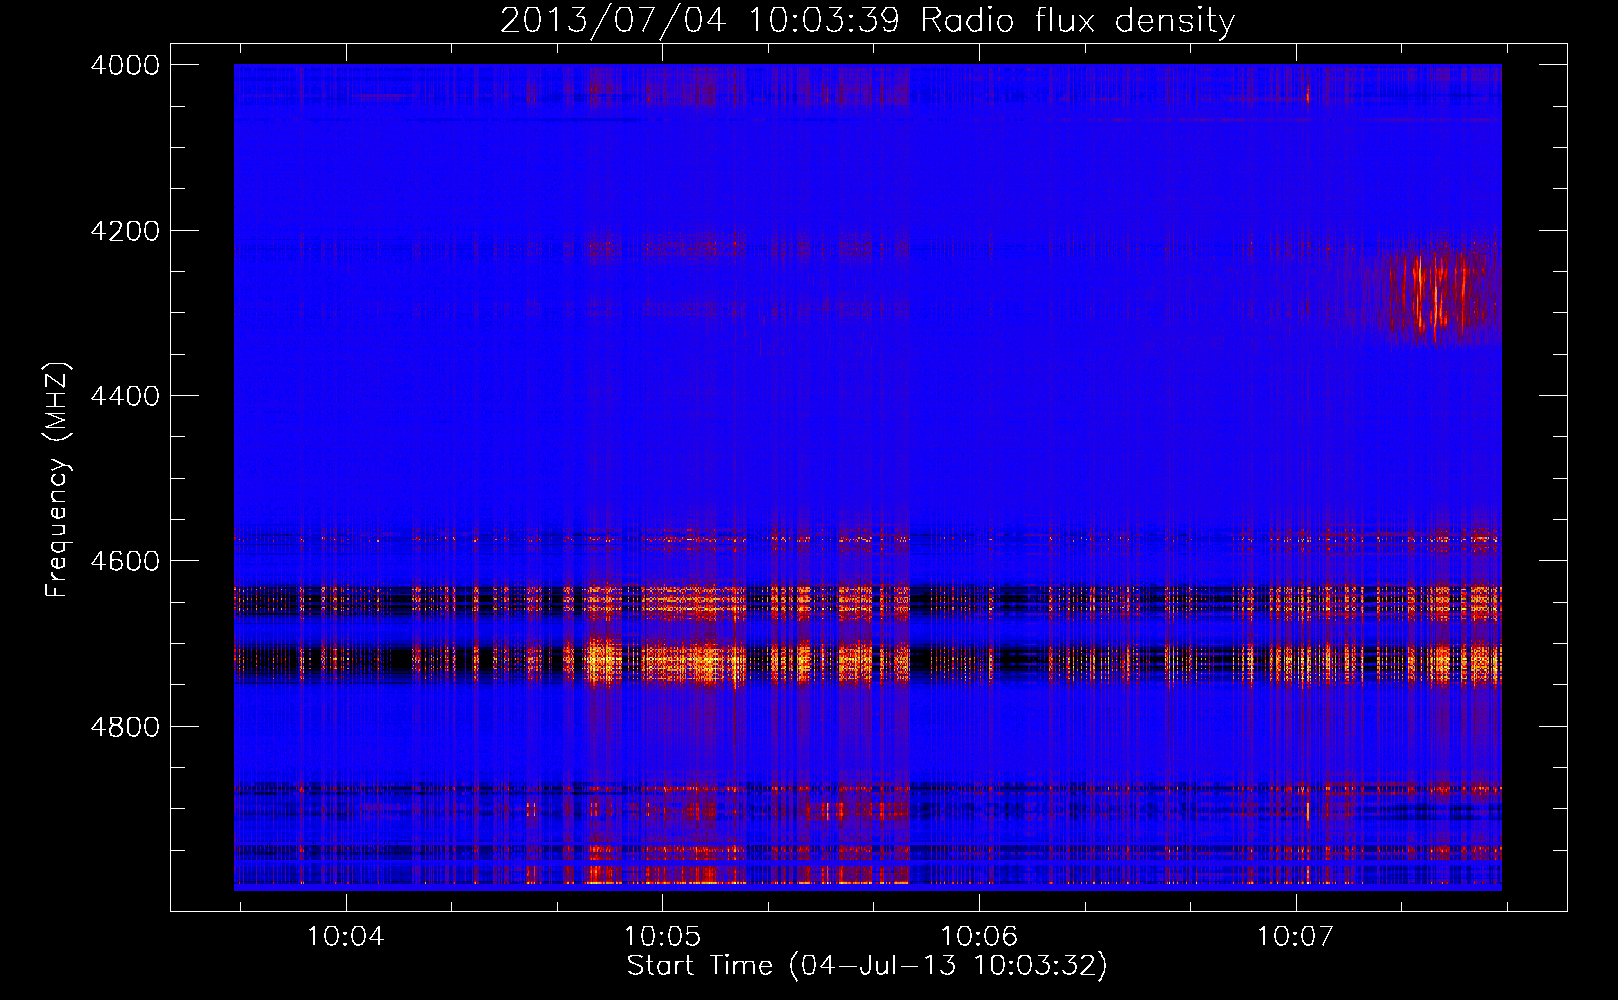Viewport: 1618px width, 1000px height.
Task: Click the 10:06 time axis label
Action: click(979, 937)
